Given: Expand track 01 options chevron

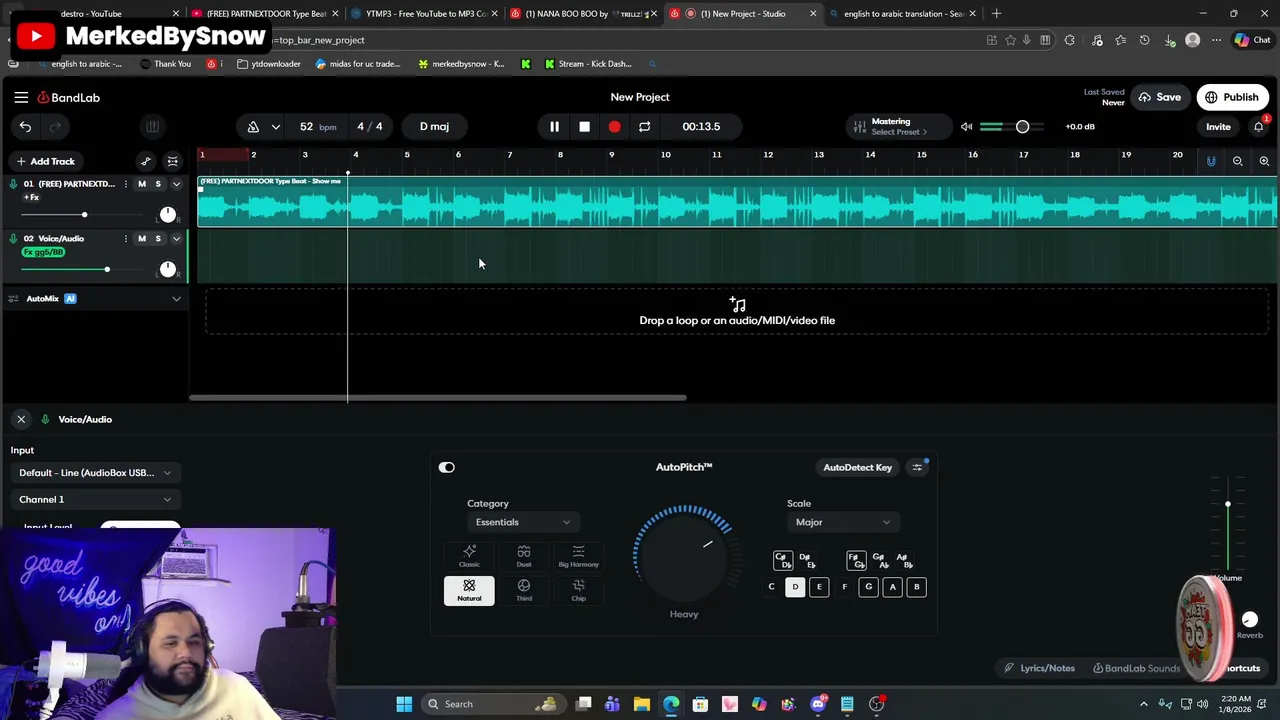Looking at the screenshot, I should click(176, 184).
